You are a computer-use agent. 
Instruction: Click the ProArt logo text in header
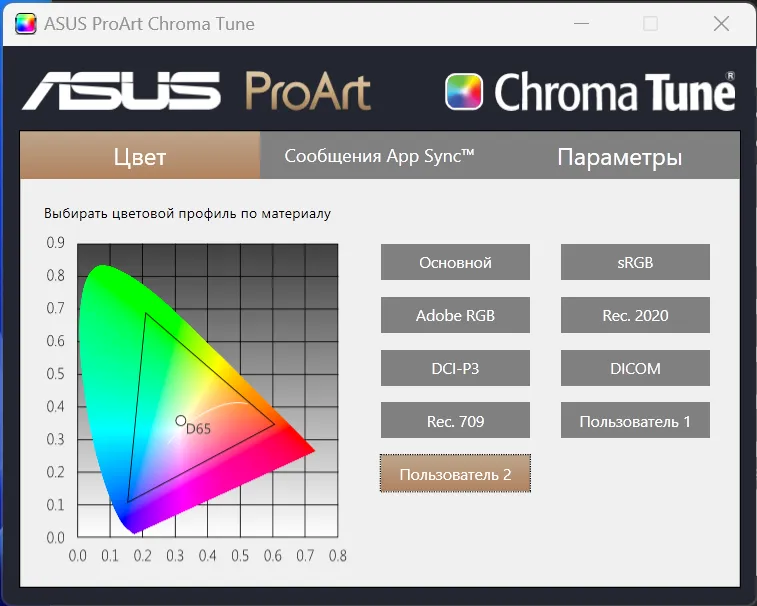point(308,91)
